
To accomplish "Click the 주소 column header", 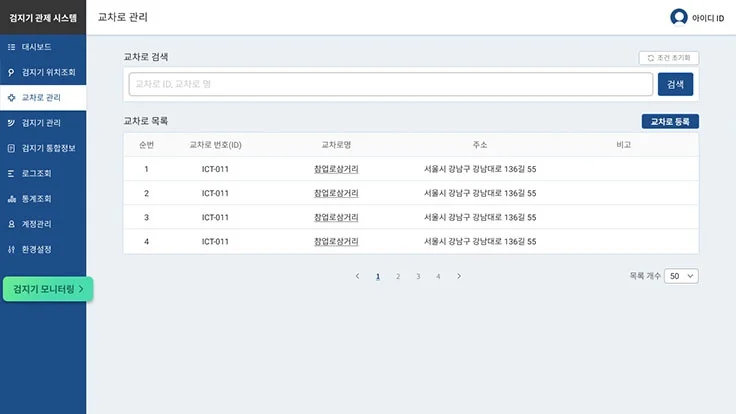I will (x=480, y=145).
